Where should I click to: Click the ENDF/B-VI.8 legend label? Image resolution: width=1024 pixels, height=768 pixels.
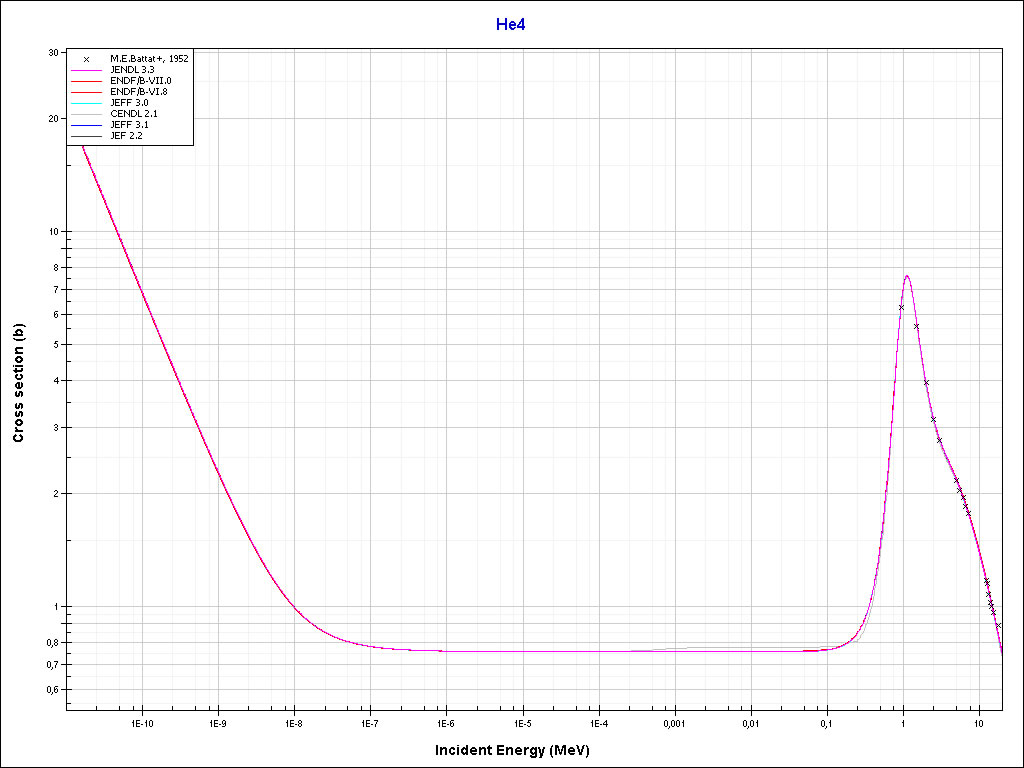(140, 92)
